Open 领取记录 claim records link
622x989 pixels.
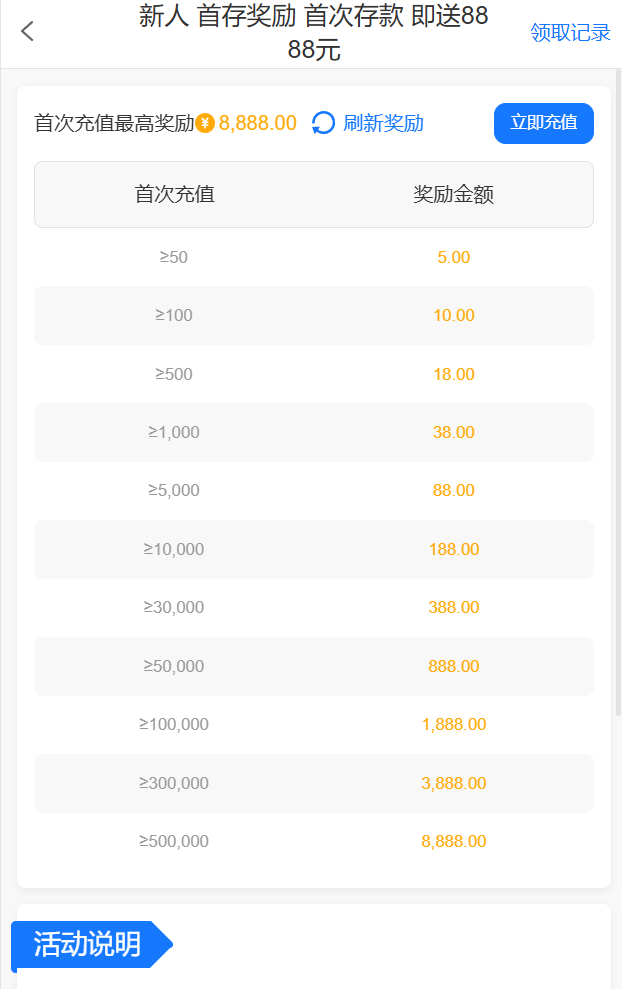570,33
